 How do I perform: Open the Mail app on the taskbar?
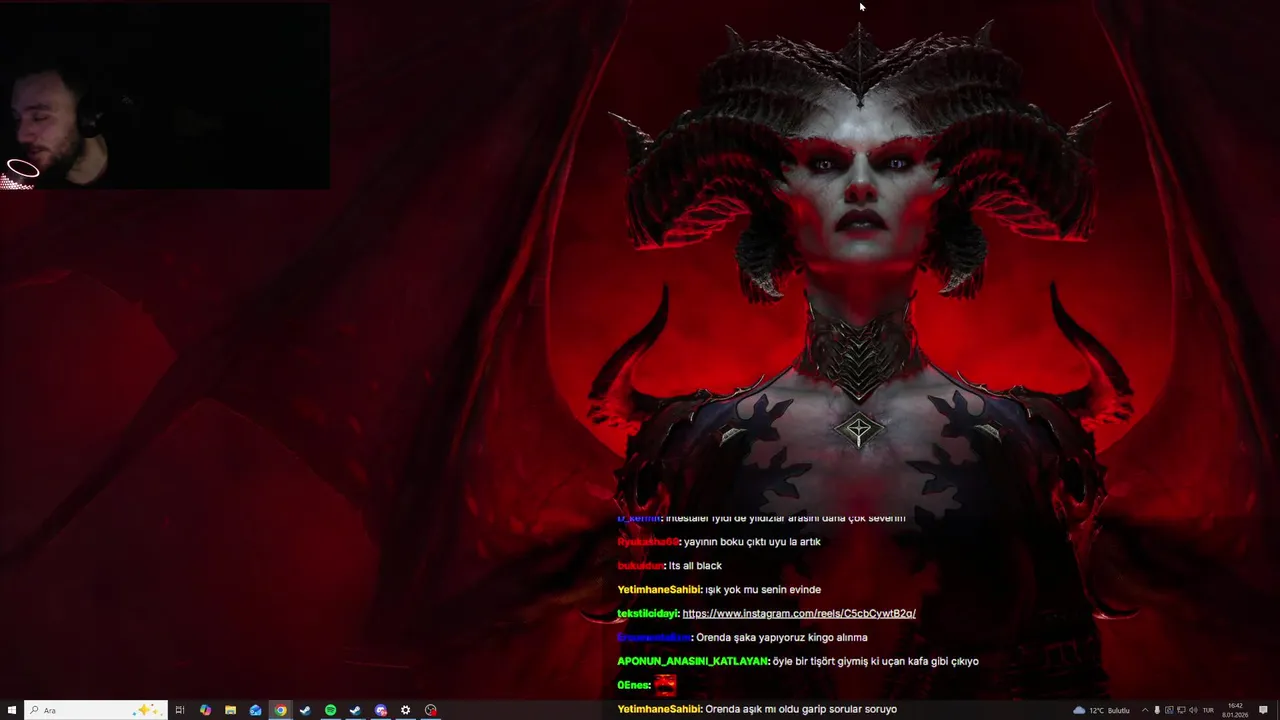255,710
